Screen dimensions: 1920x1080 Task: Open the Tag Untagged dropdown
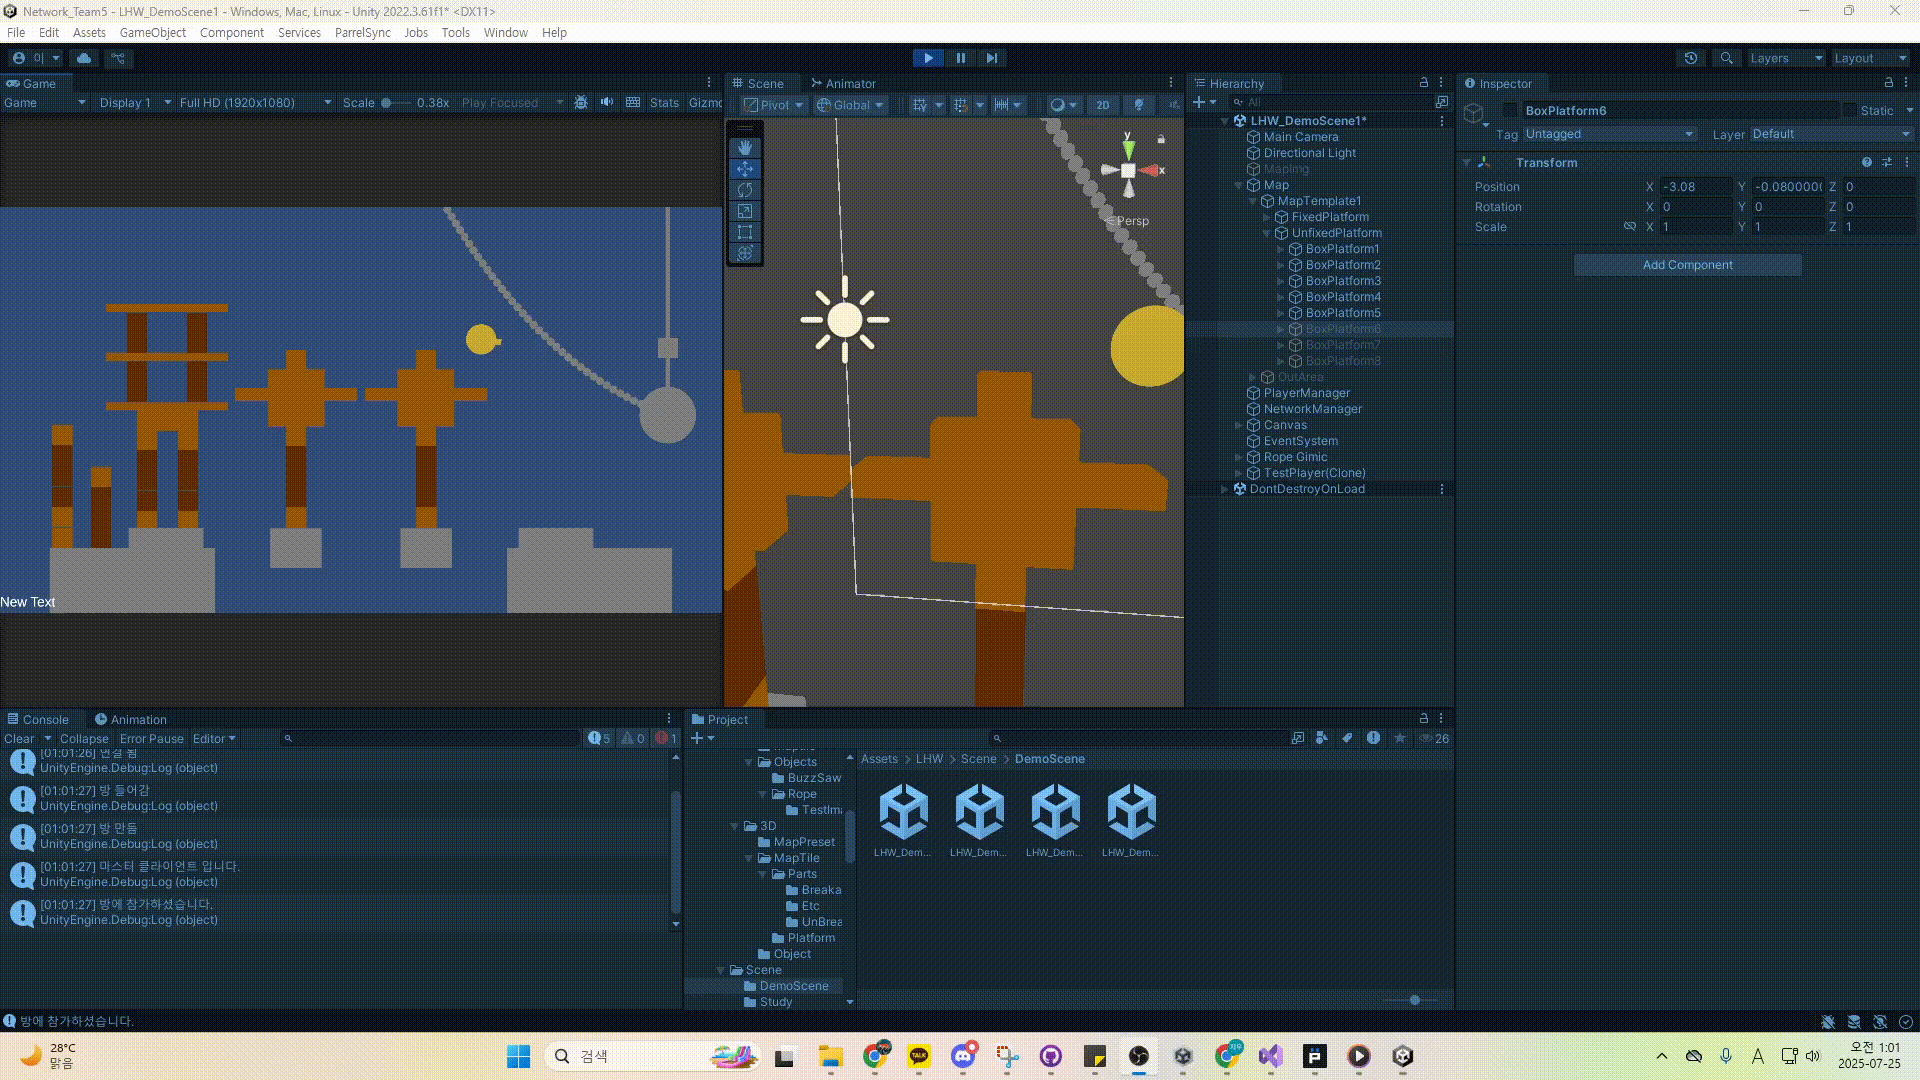pos(1607,134)
